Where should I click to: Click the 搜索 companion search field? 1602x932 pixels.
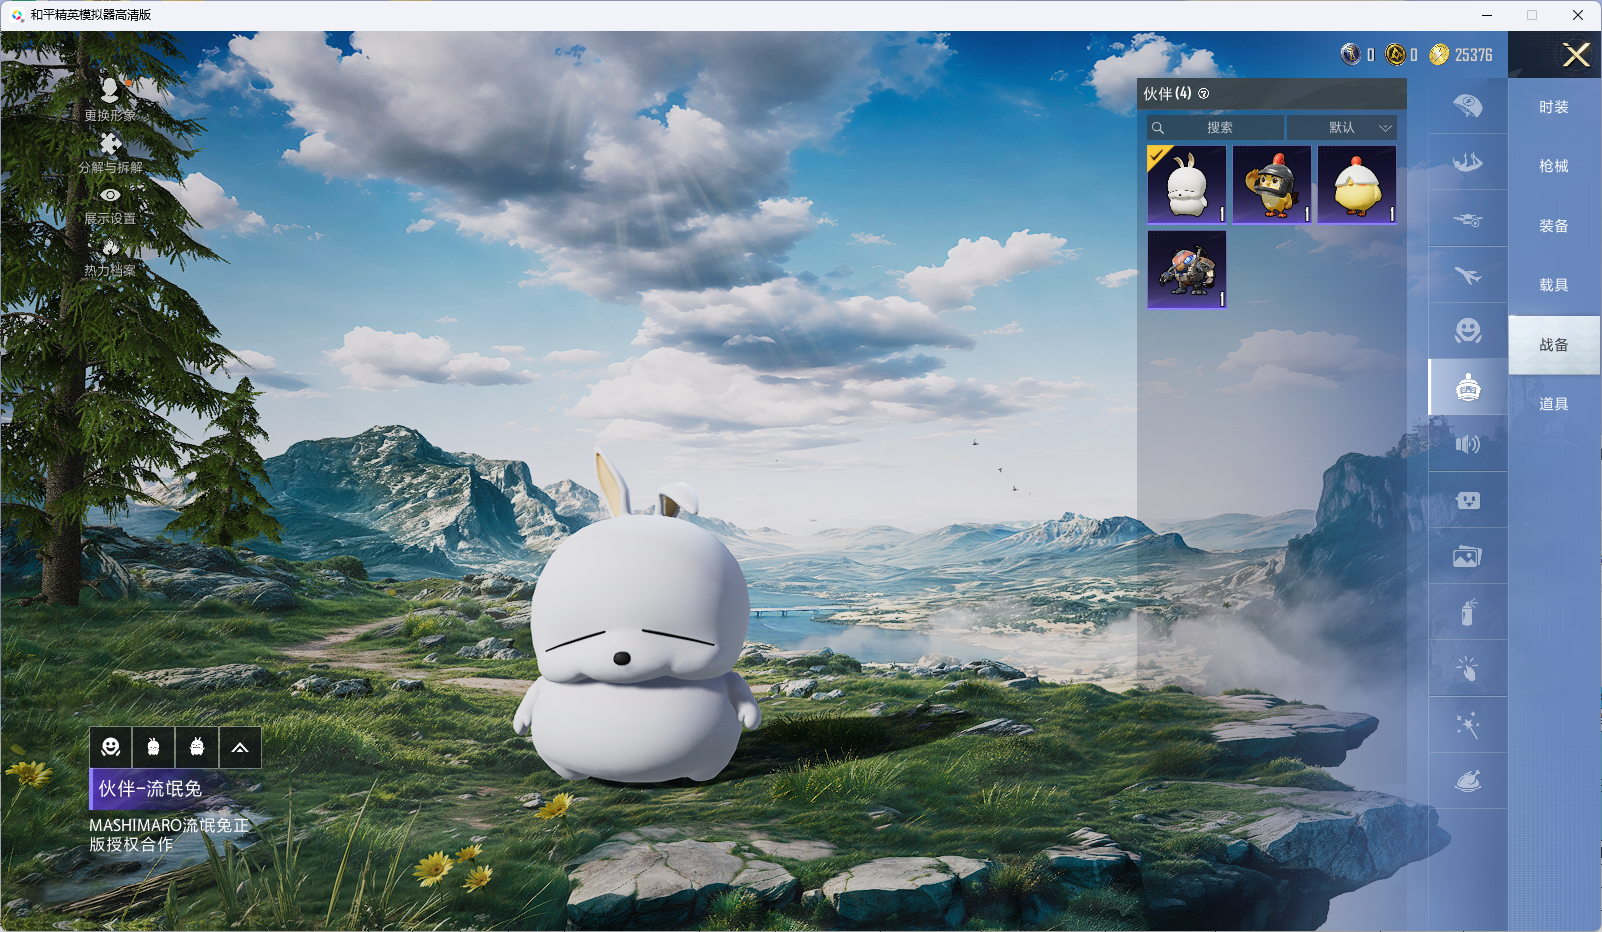coord(1218,128)
